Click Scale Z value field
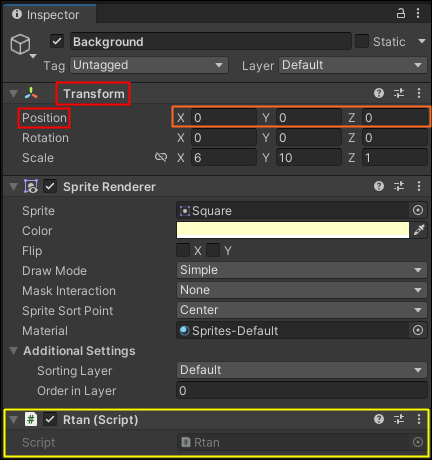Viewport: 432px width, 460px height. (395, 157)
